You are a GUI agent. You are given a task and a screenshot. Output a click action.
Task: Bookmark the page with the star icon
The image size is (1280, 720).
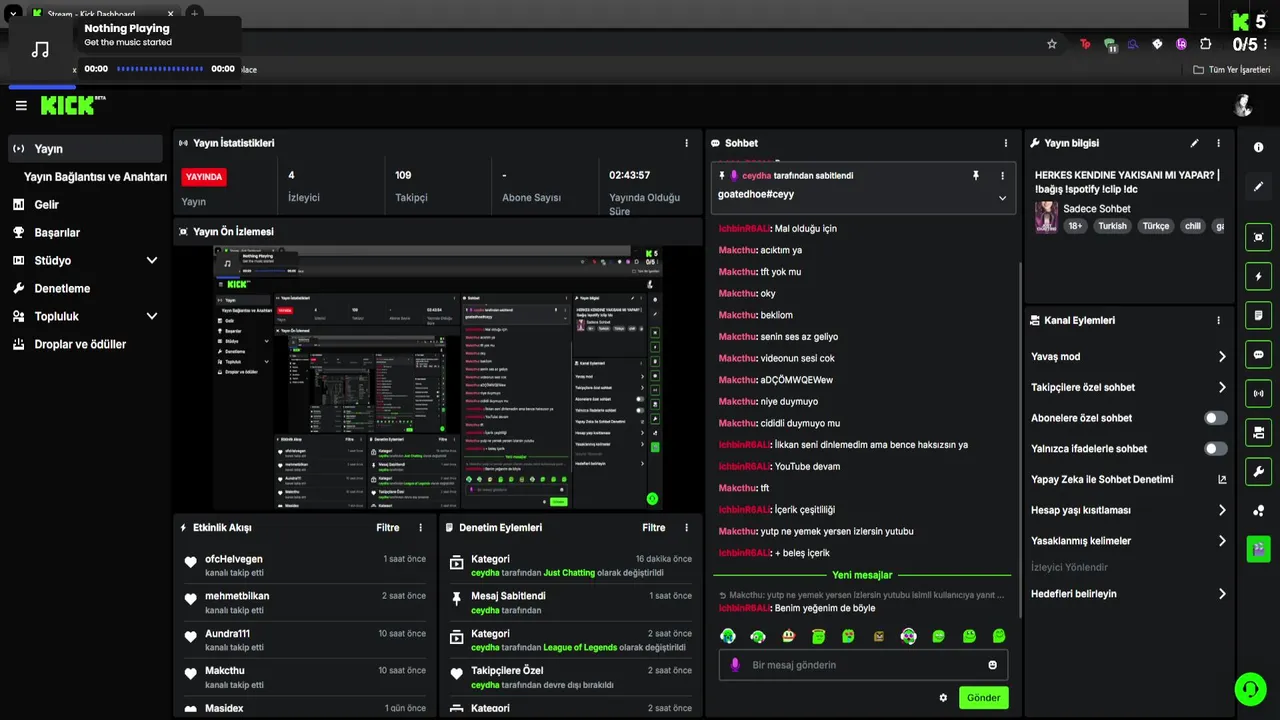tap(1052, 44)
